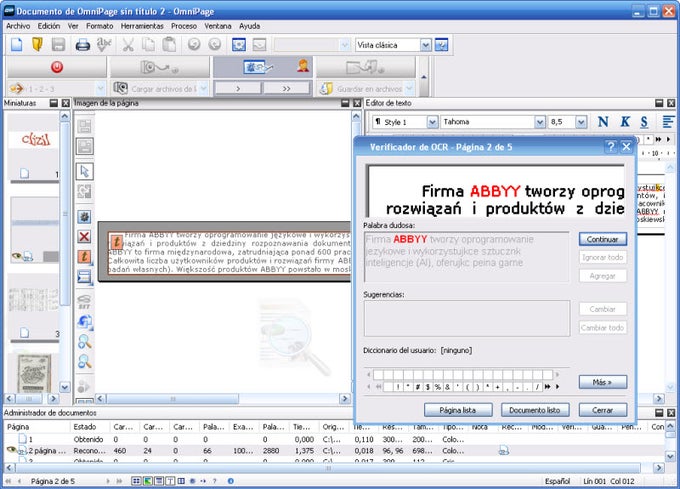
Task: Run the spell check (abc) icon
Action: tap(104, 45)
